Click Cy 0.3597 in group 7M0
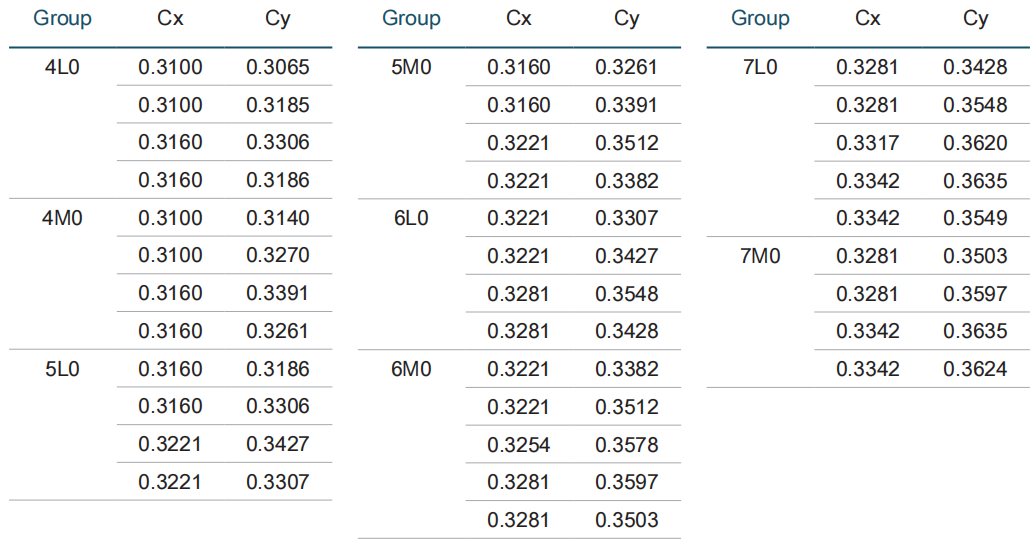 pyautogui.click(x=975, y=294)
